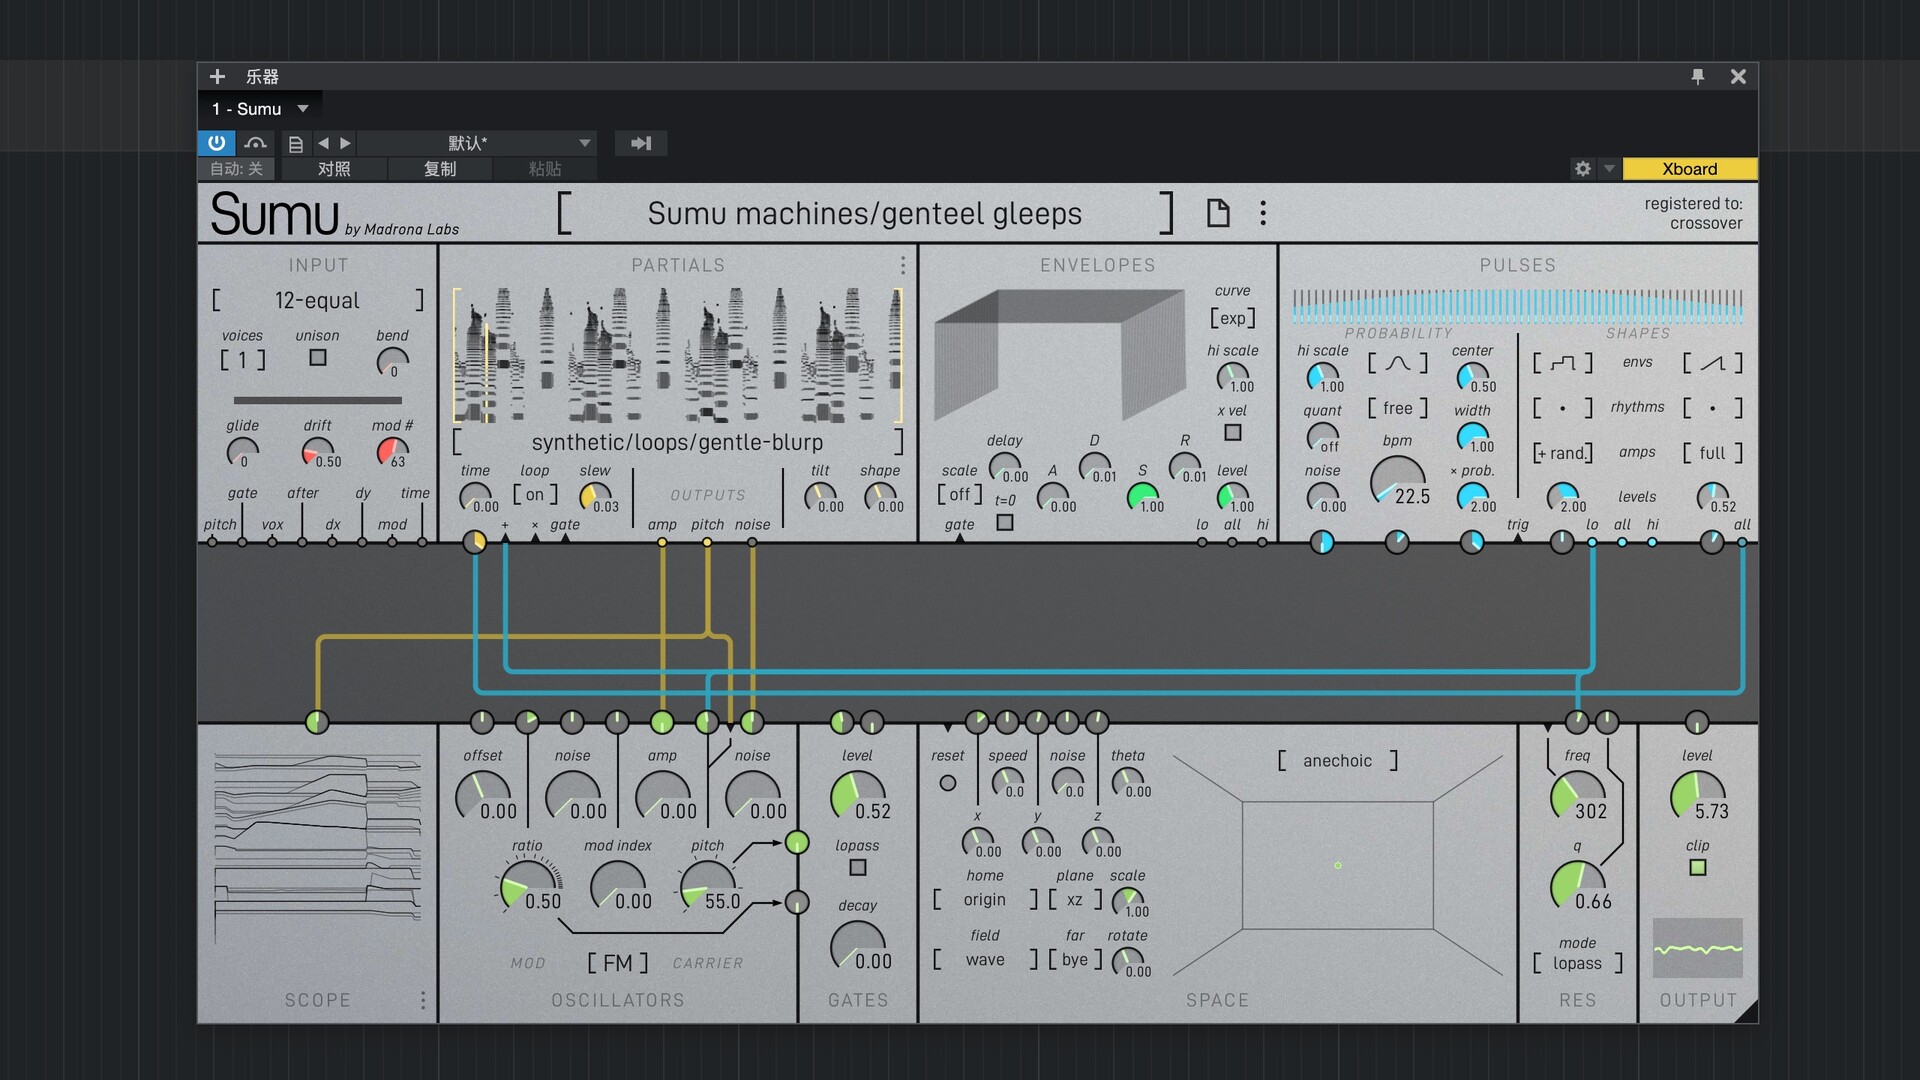The image size is (1920, 1080).
Task: Adjust the output level 5.73 dial
Action: click(1697, 796)
